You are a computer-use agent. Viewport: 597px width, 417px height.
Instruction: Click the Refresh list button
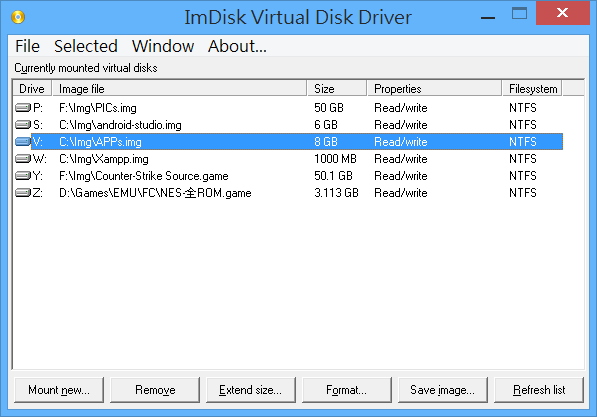pos(539,390)
